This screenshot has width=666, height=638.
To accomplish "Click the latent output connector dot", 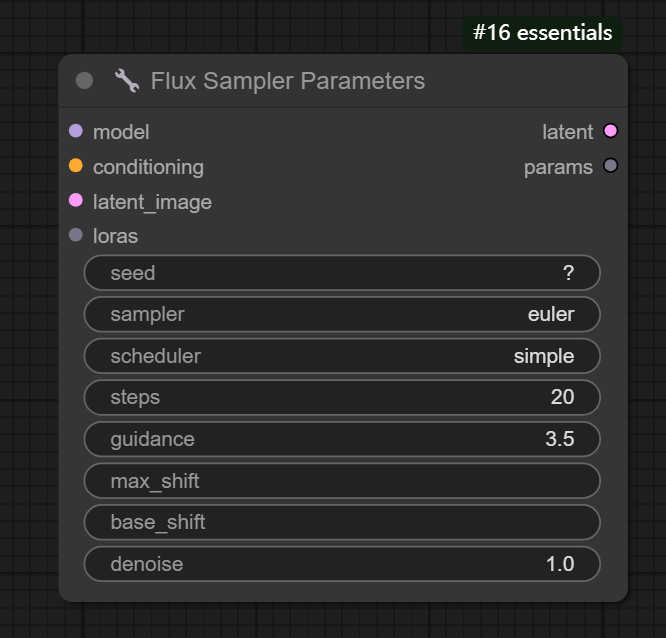I will tap(611, 131).
